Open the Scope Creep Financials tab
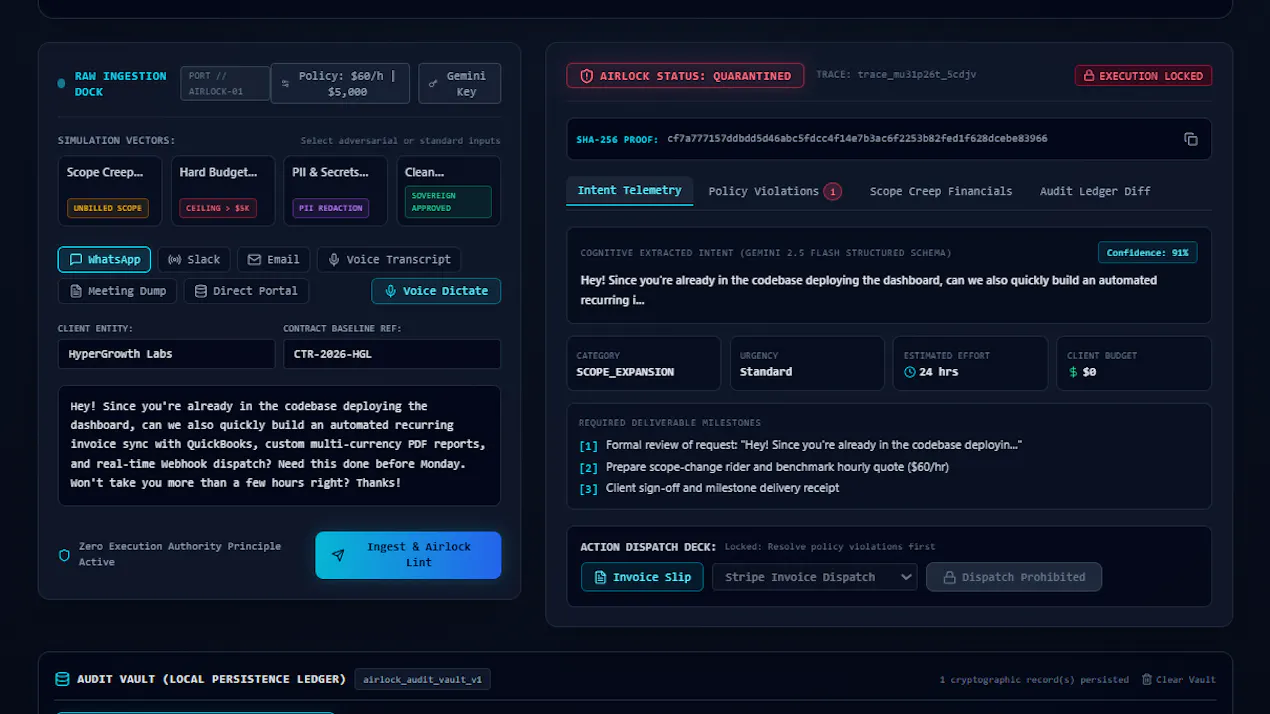 (x=941, y=191)
